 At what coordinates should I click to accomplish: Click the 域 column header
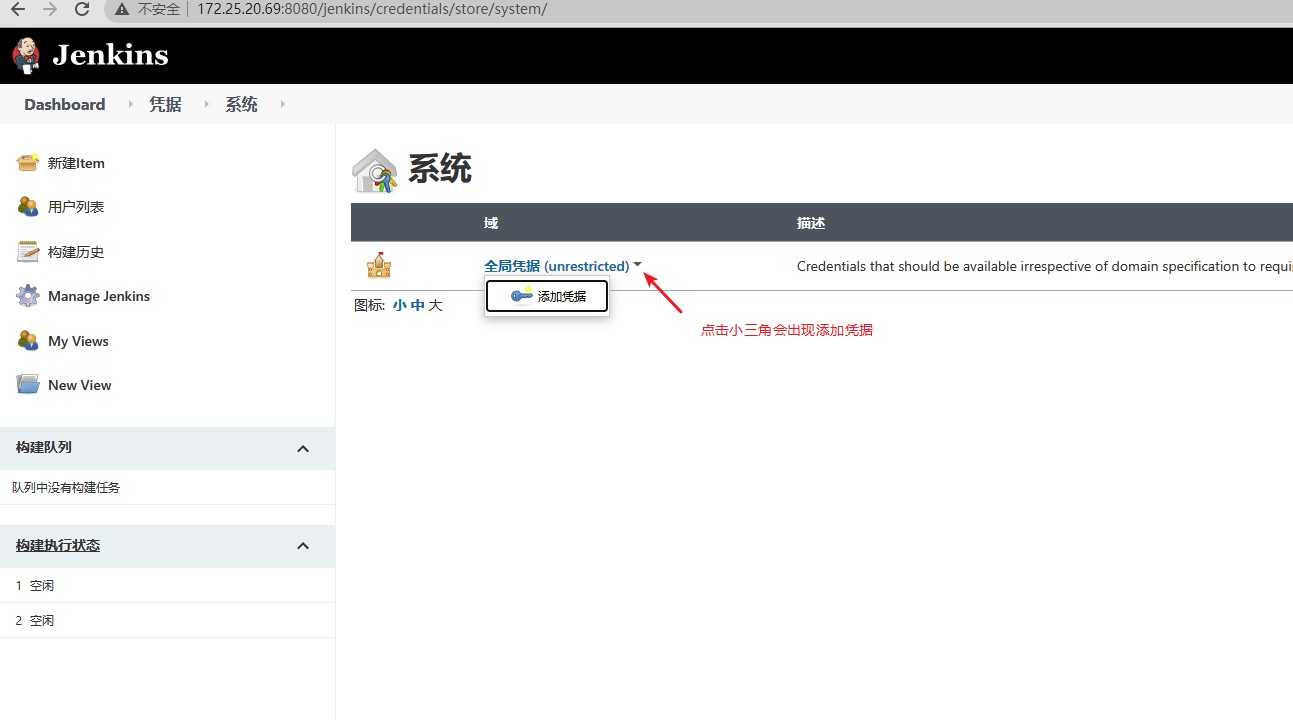click(491, 223)
